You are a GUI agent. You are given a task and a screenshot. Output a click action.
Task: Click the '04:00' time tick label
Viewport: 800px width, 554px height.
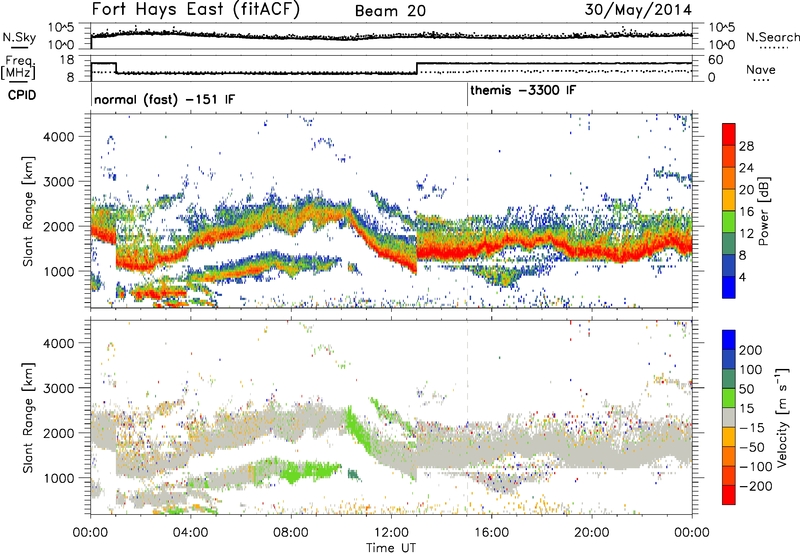point(191,533)
